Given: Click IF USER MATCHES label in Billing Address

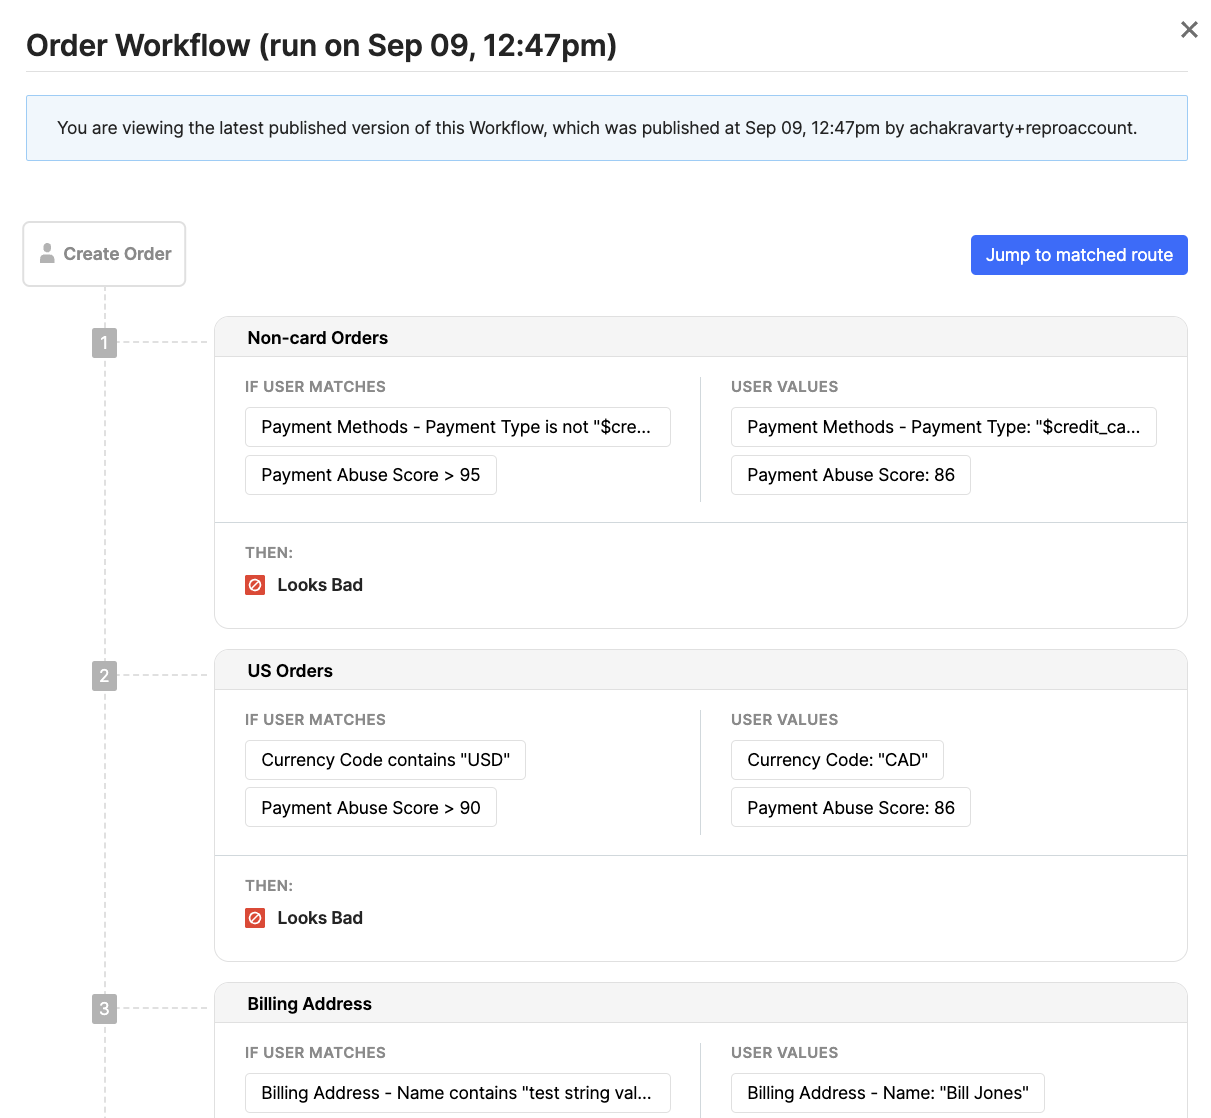Looking at the screenshot, I should pos(315,1053).
